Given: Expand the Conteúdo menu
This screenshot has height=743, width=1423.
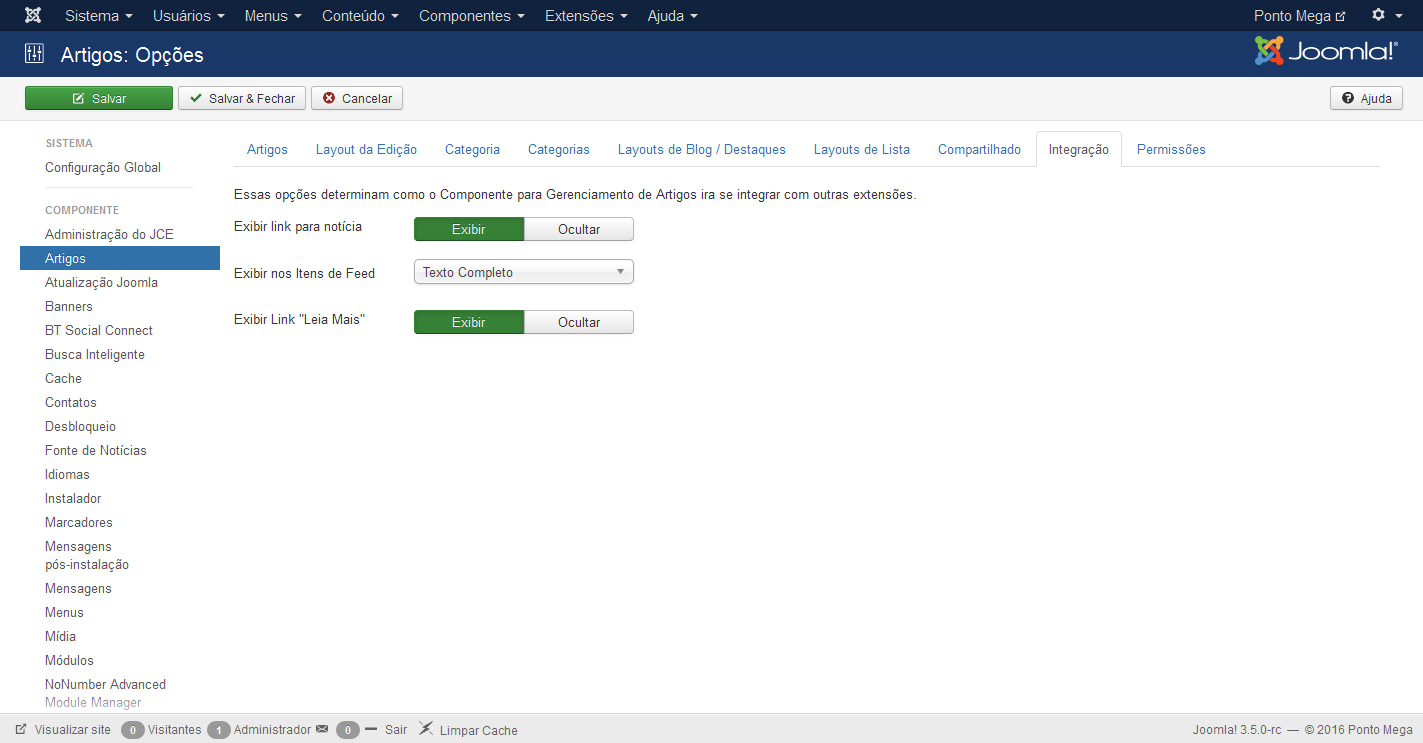Looking at the screenshot, I should 360,15.
